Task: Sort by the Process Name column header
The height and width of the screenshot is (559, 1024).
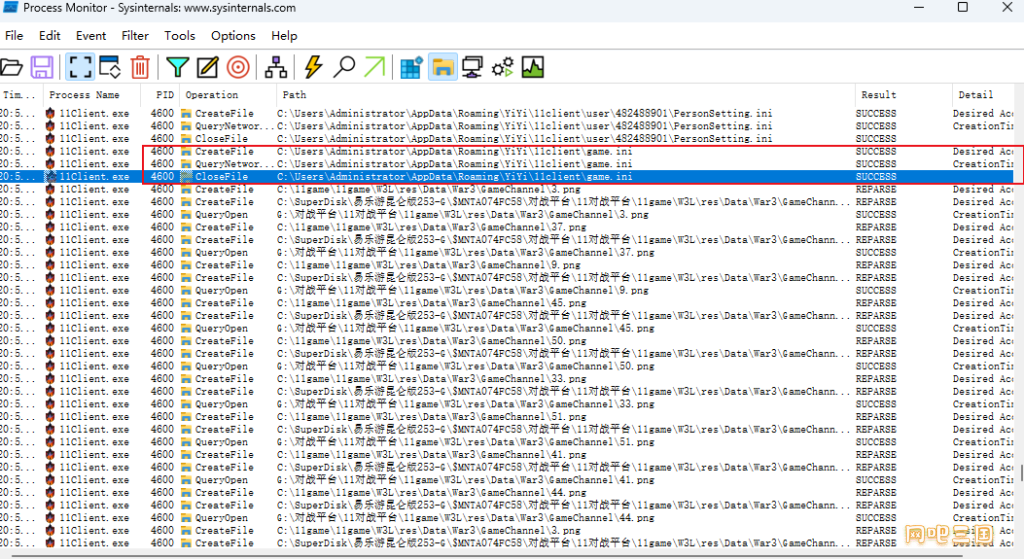Action: [92, 95]
